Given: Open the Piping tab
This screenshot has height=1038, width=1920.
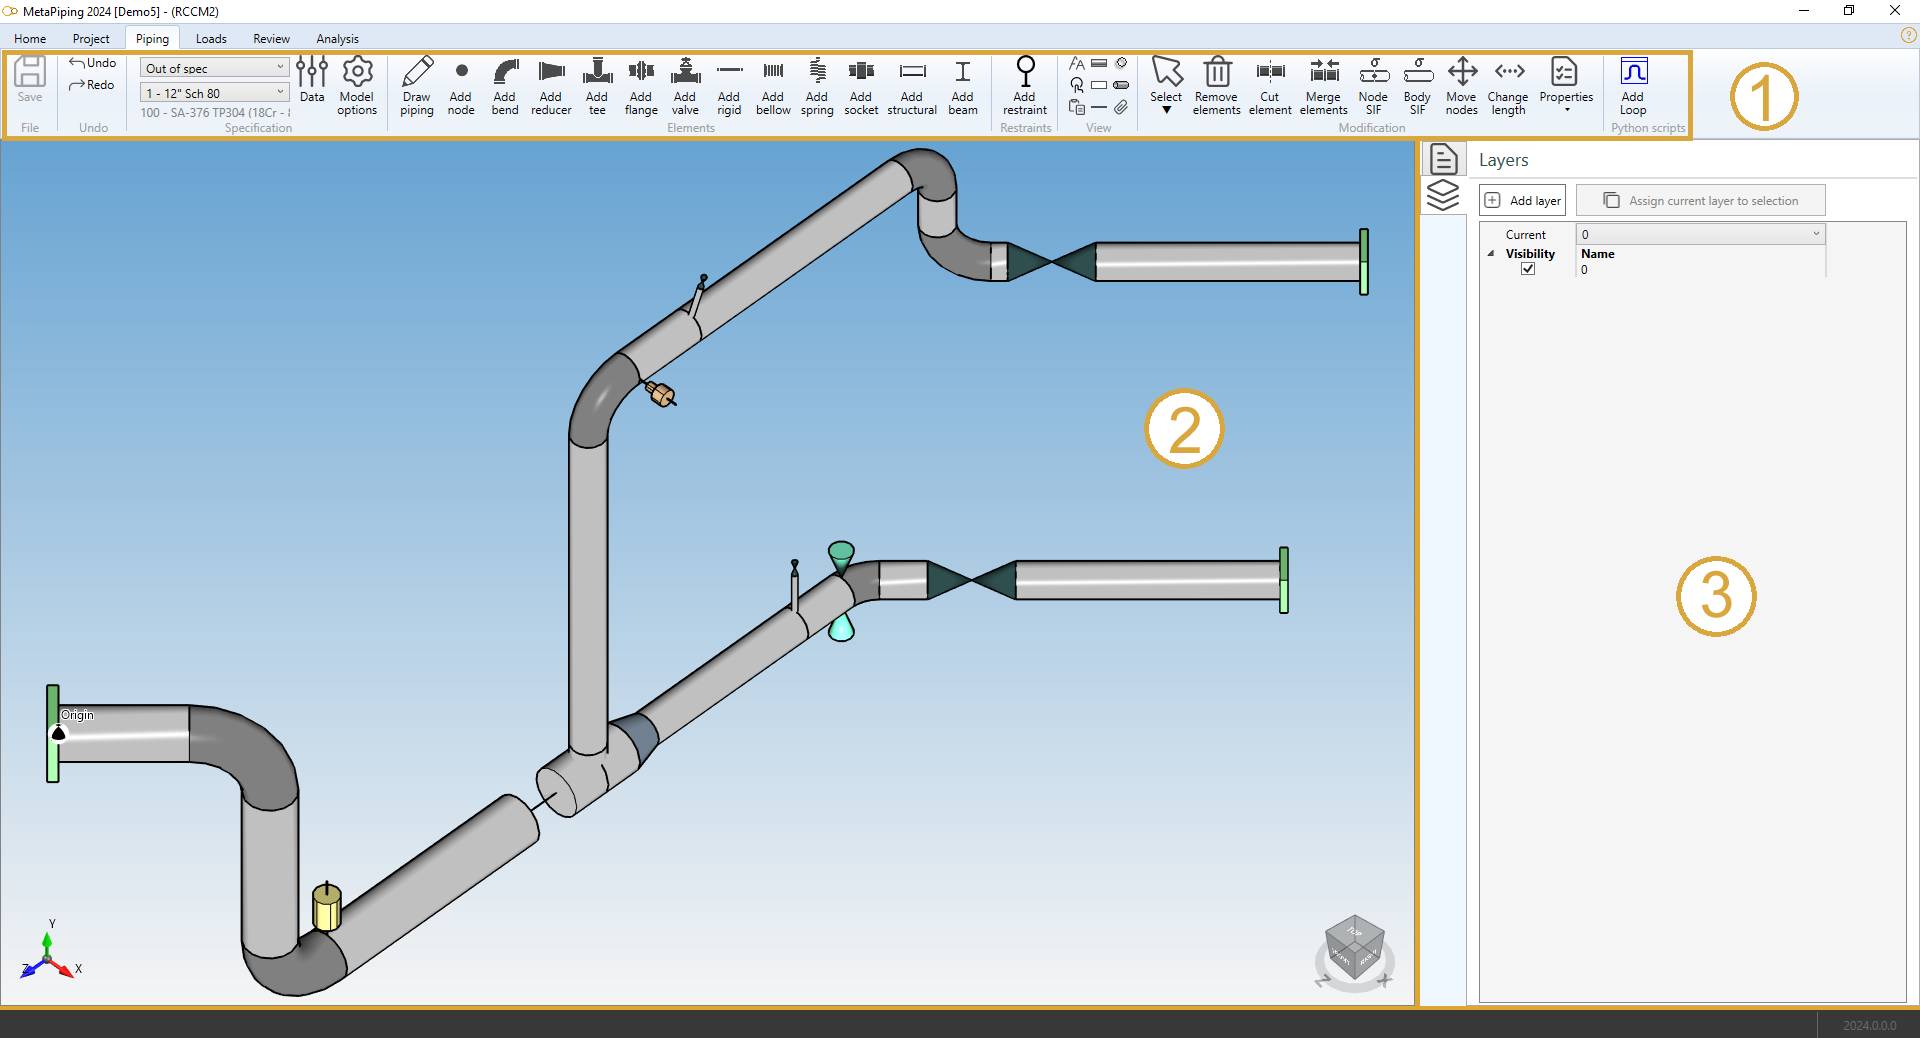Looking at the screenshot, I should click(152, 39).
